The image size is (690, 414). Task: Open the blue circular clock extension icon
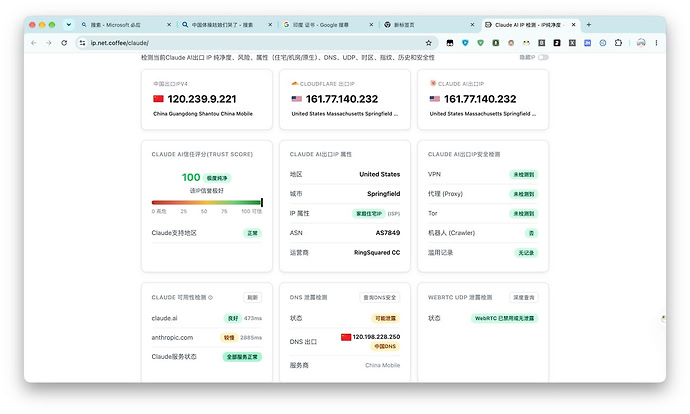pos(603,43)
